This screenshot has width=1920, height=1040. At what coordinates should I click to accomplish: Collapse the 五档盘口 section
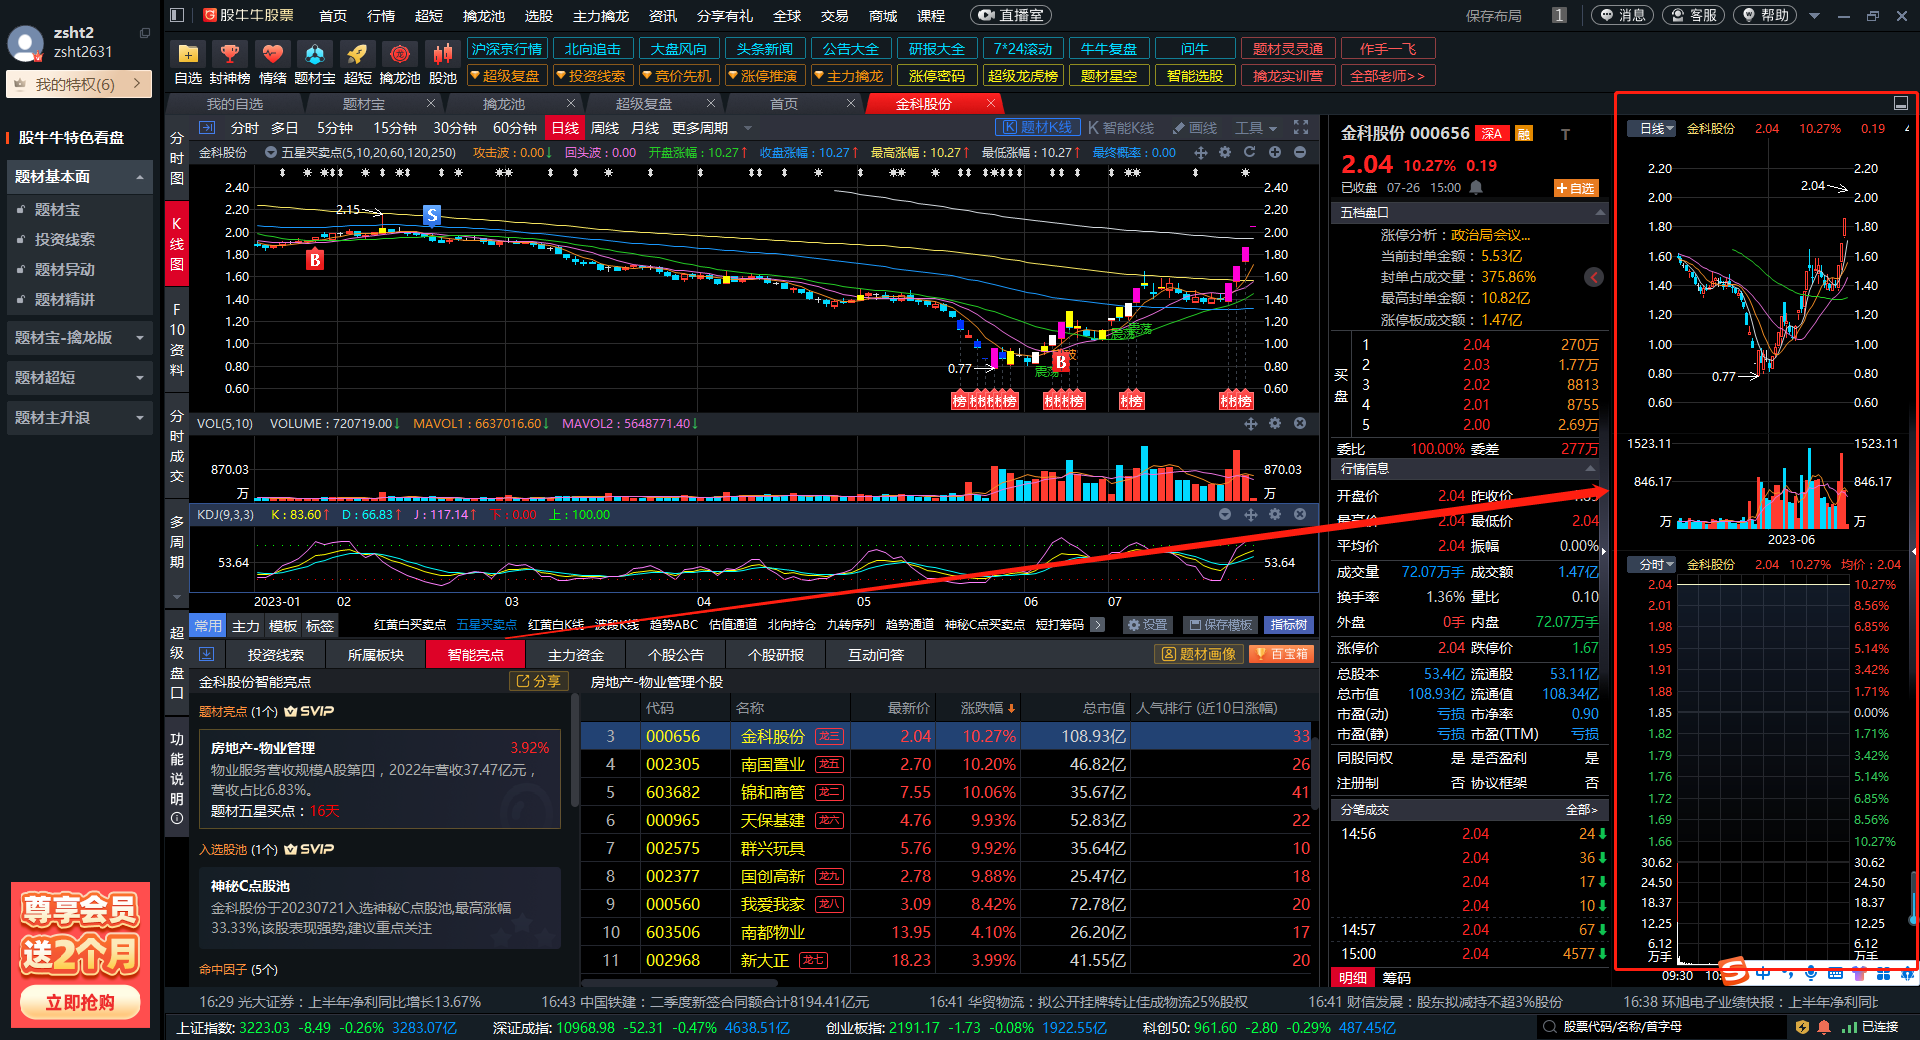pyautogui.click(x=1600, y=212)
